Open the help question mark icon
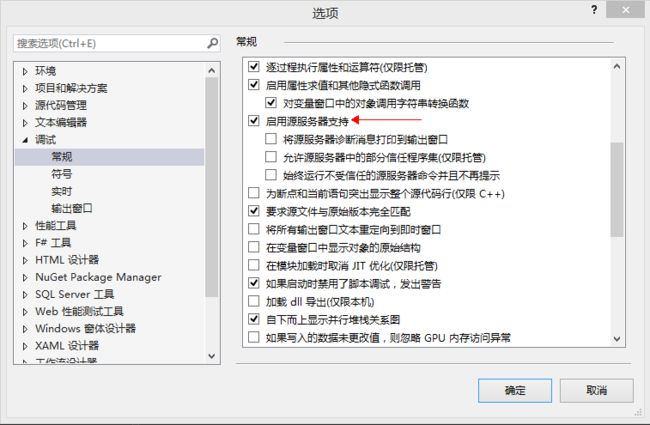The height and width of the screenshot is (425, 650). point(594,10)
